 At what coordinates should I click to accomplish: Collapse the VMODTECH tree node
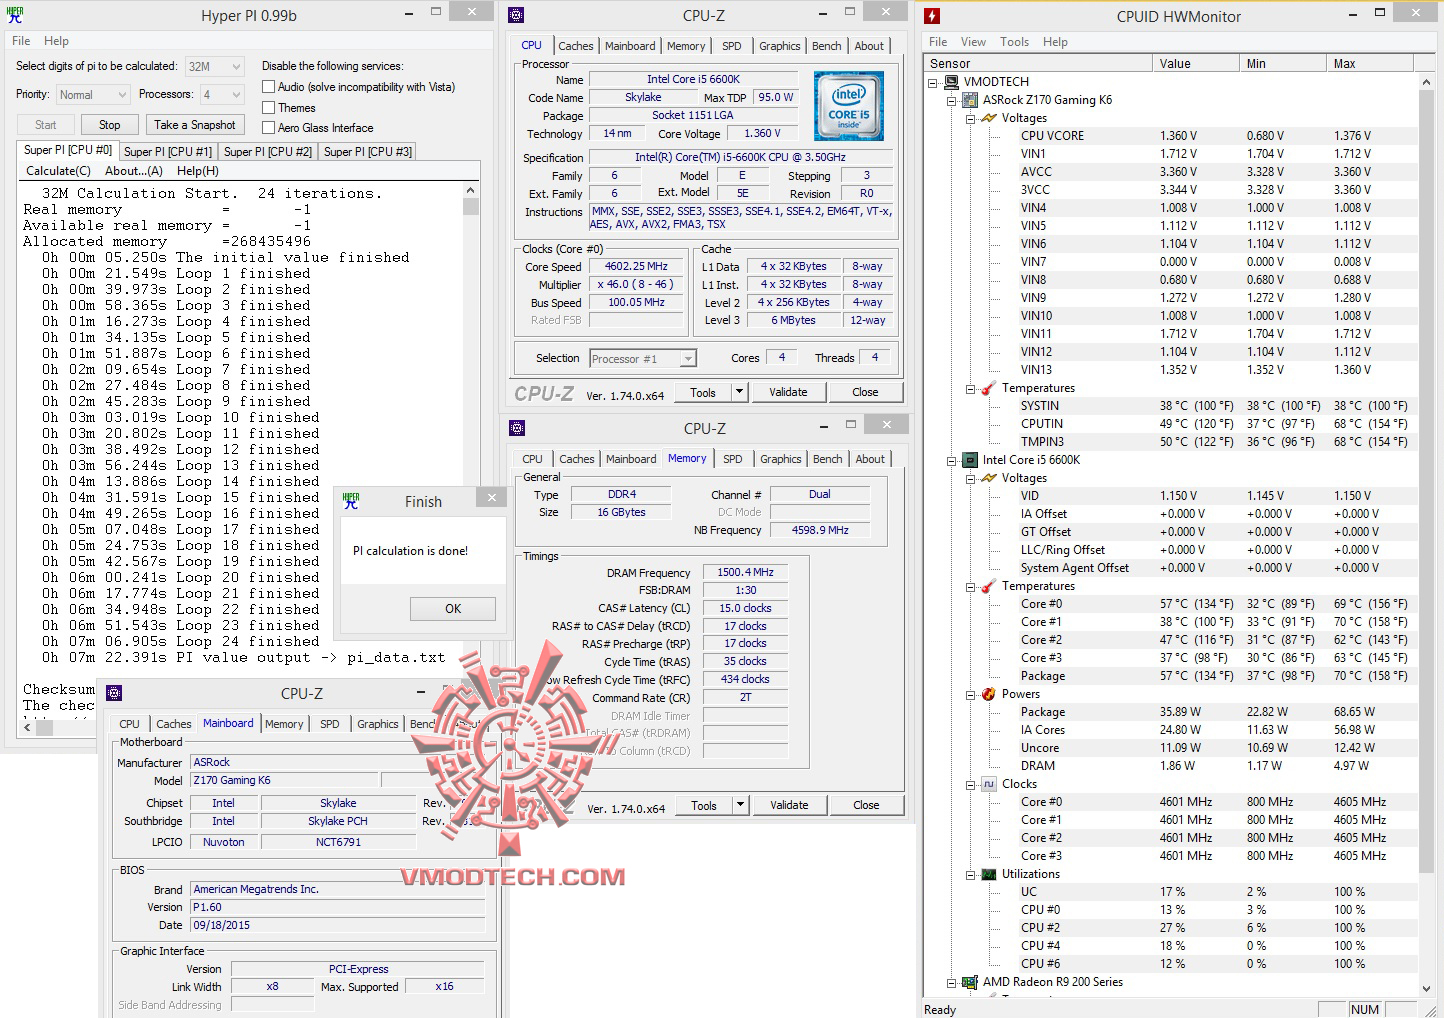[x=933, y=82]
